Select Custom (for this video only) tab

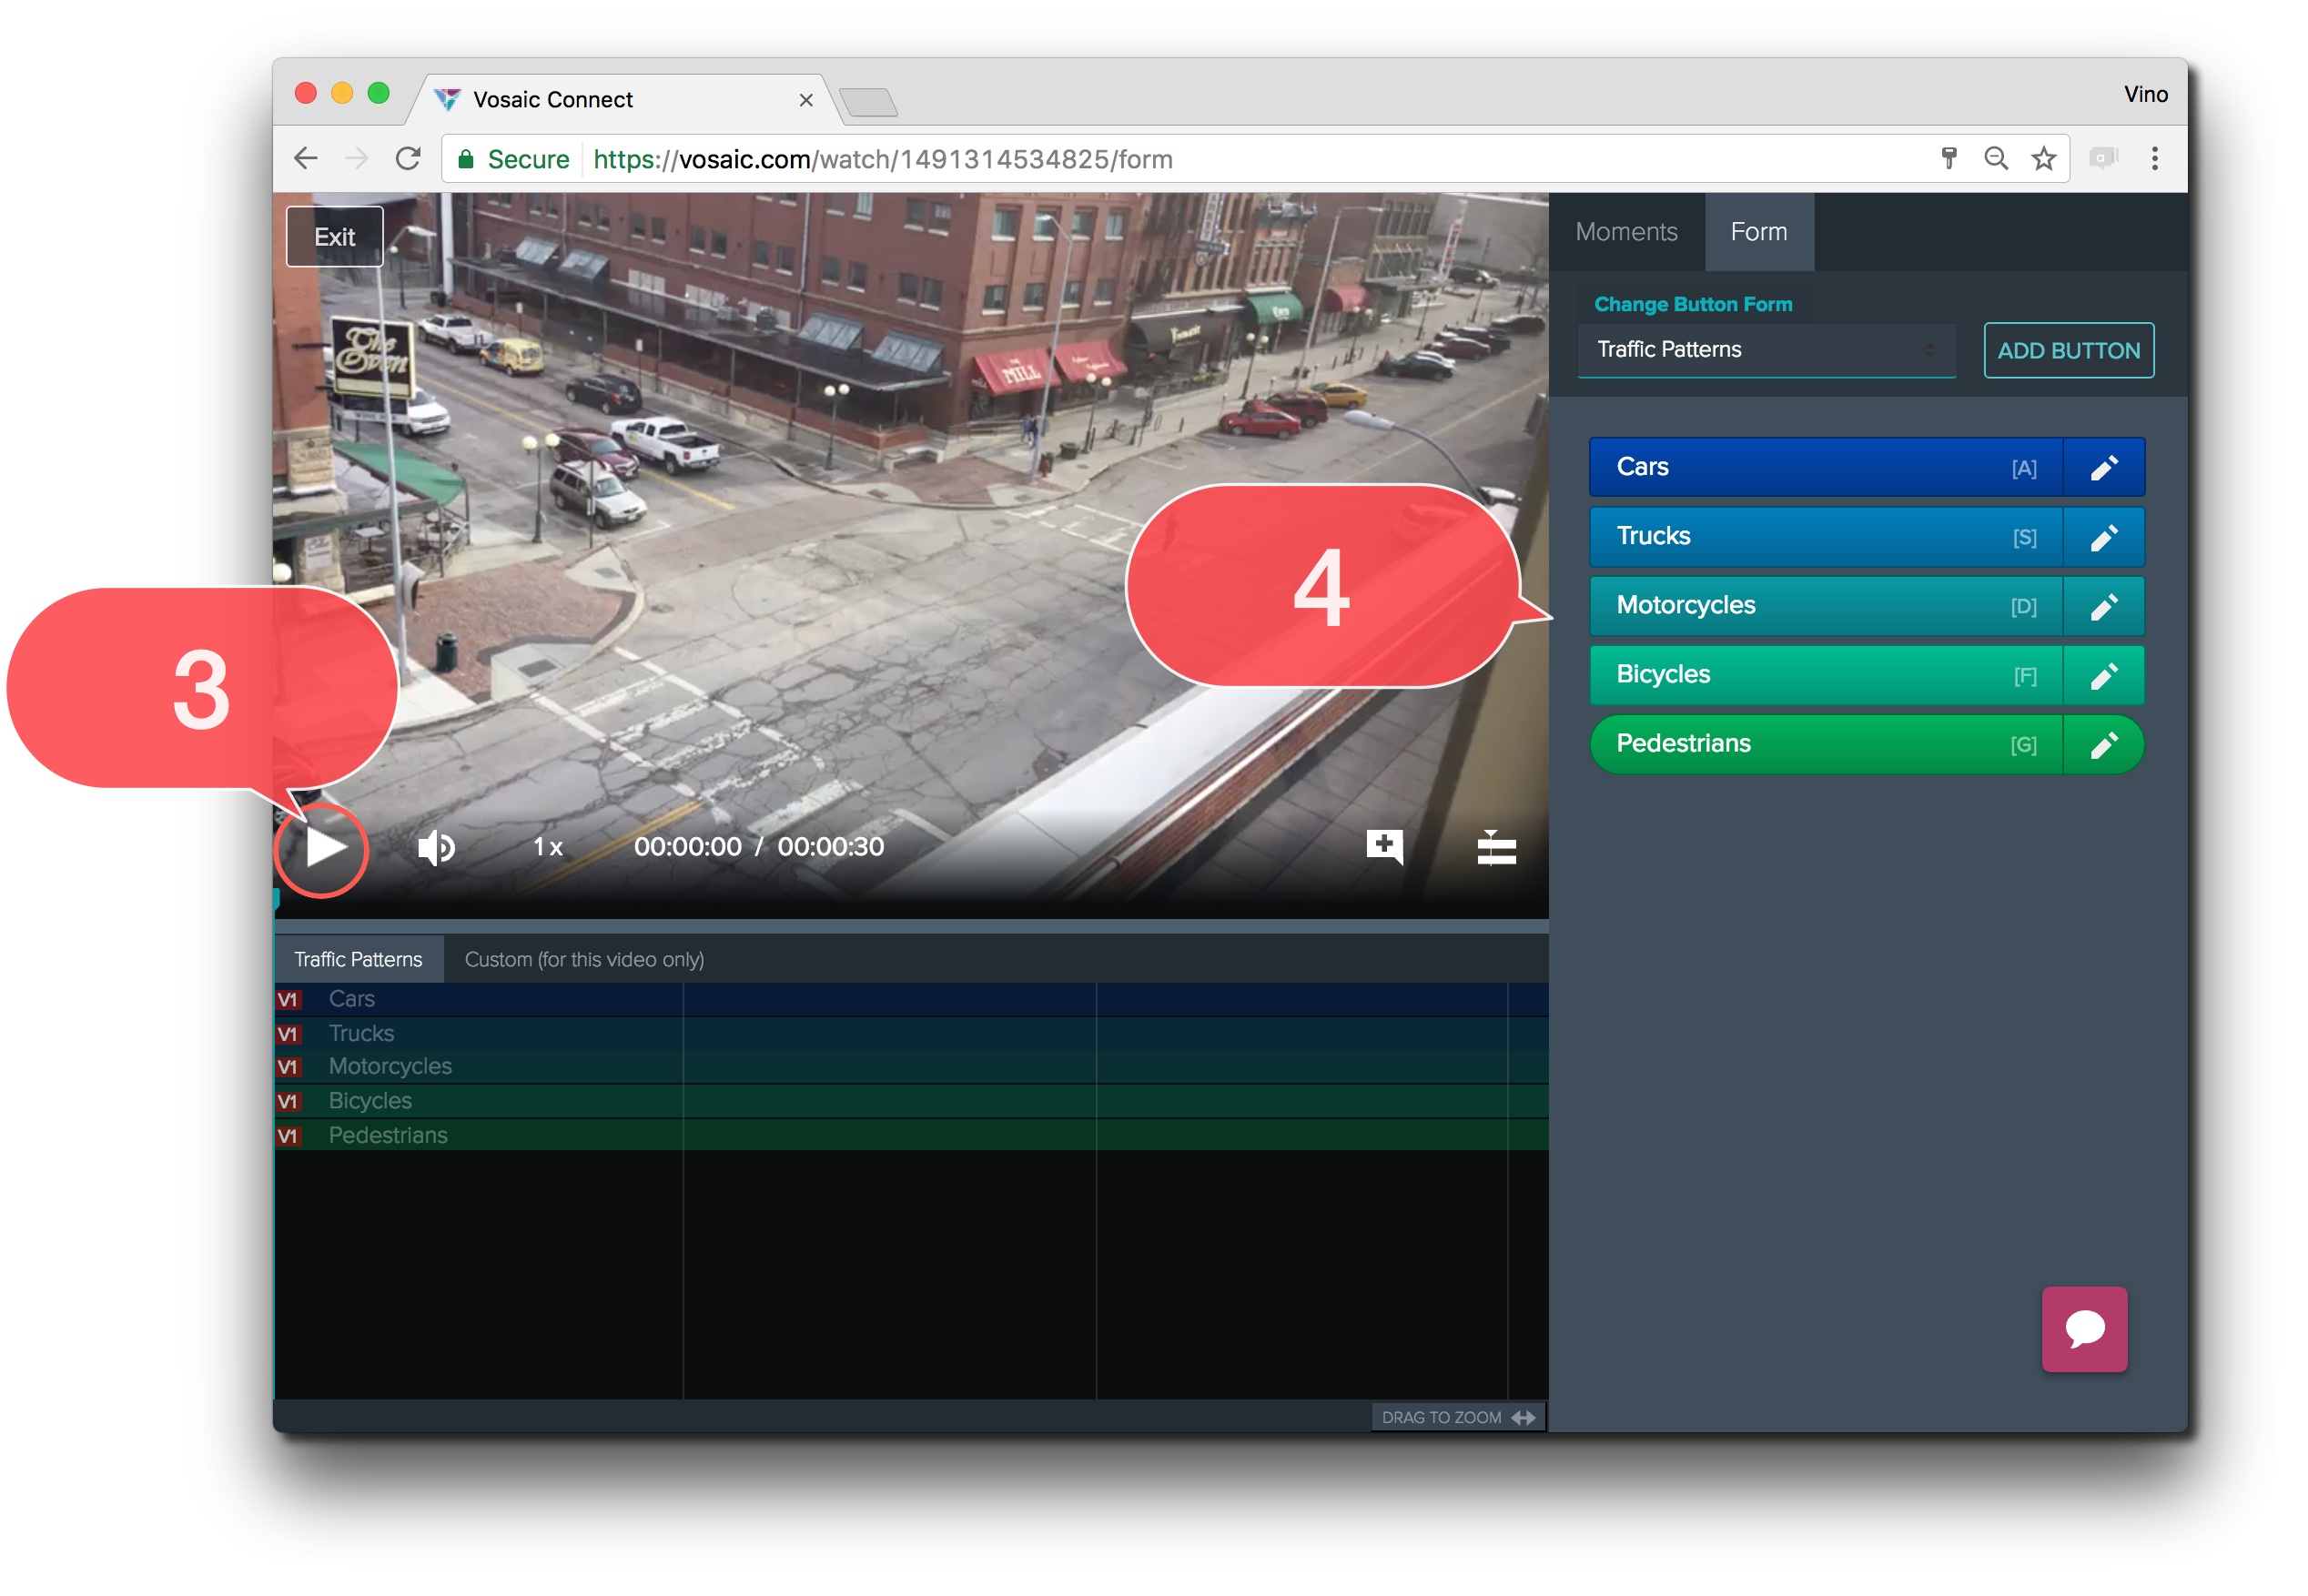584,960
